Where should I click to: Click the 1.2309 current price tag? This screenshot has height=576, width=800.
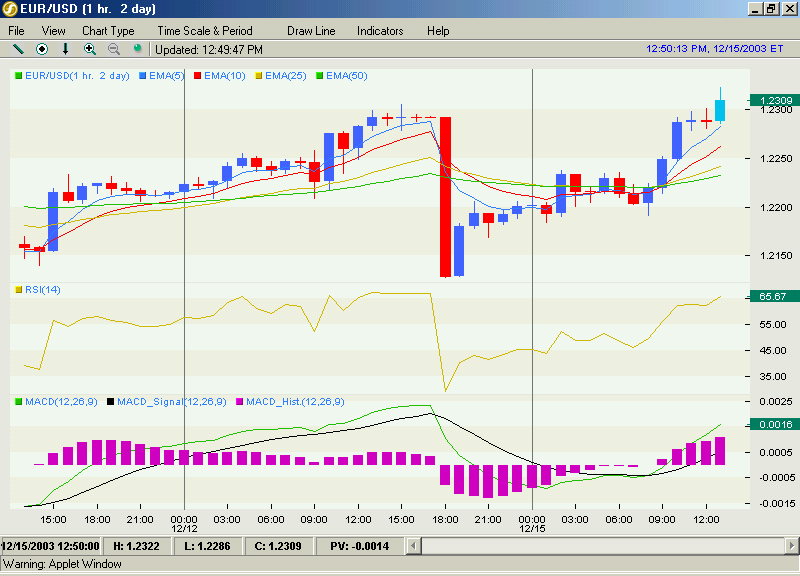pos(776,101)
